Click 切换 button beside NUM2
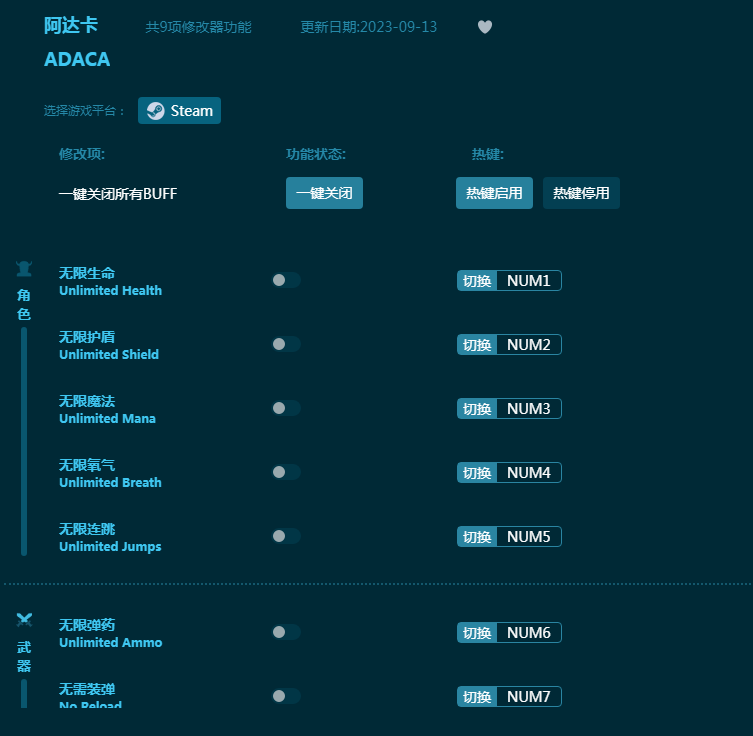The height and width of the screenshot is (736, 753). pos(477,345)
